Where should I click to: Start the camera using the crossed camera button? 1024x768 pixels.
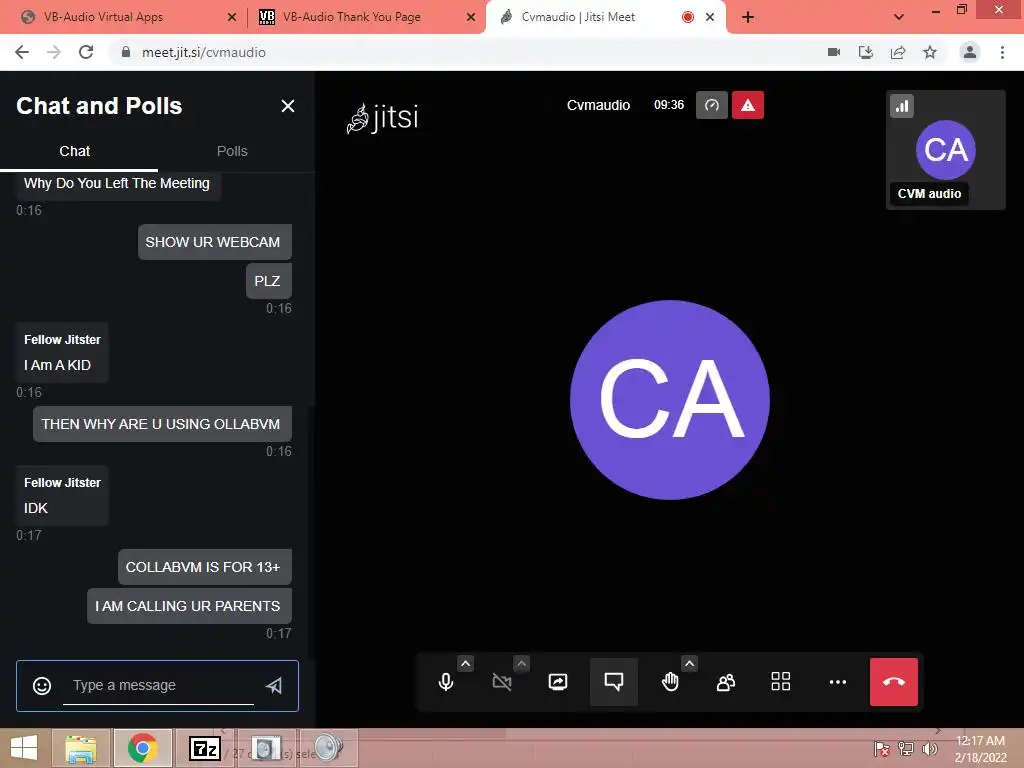[x=502, y=682]
